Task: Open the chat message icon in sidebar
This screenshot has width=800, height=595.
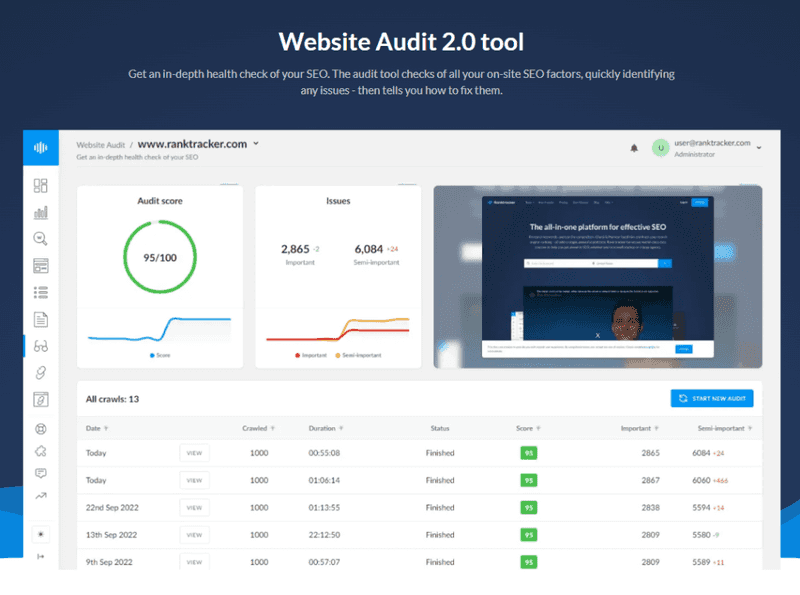Action: coord(41,474)
